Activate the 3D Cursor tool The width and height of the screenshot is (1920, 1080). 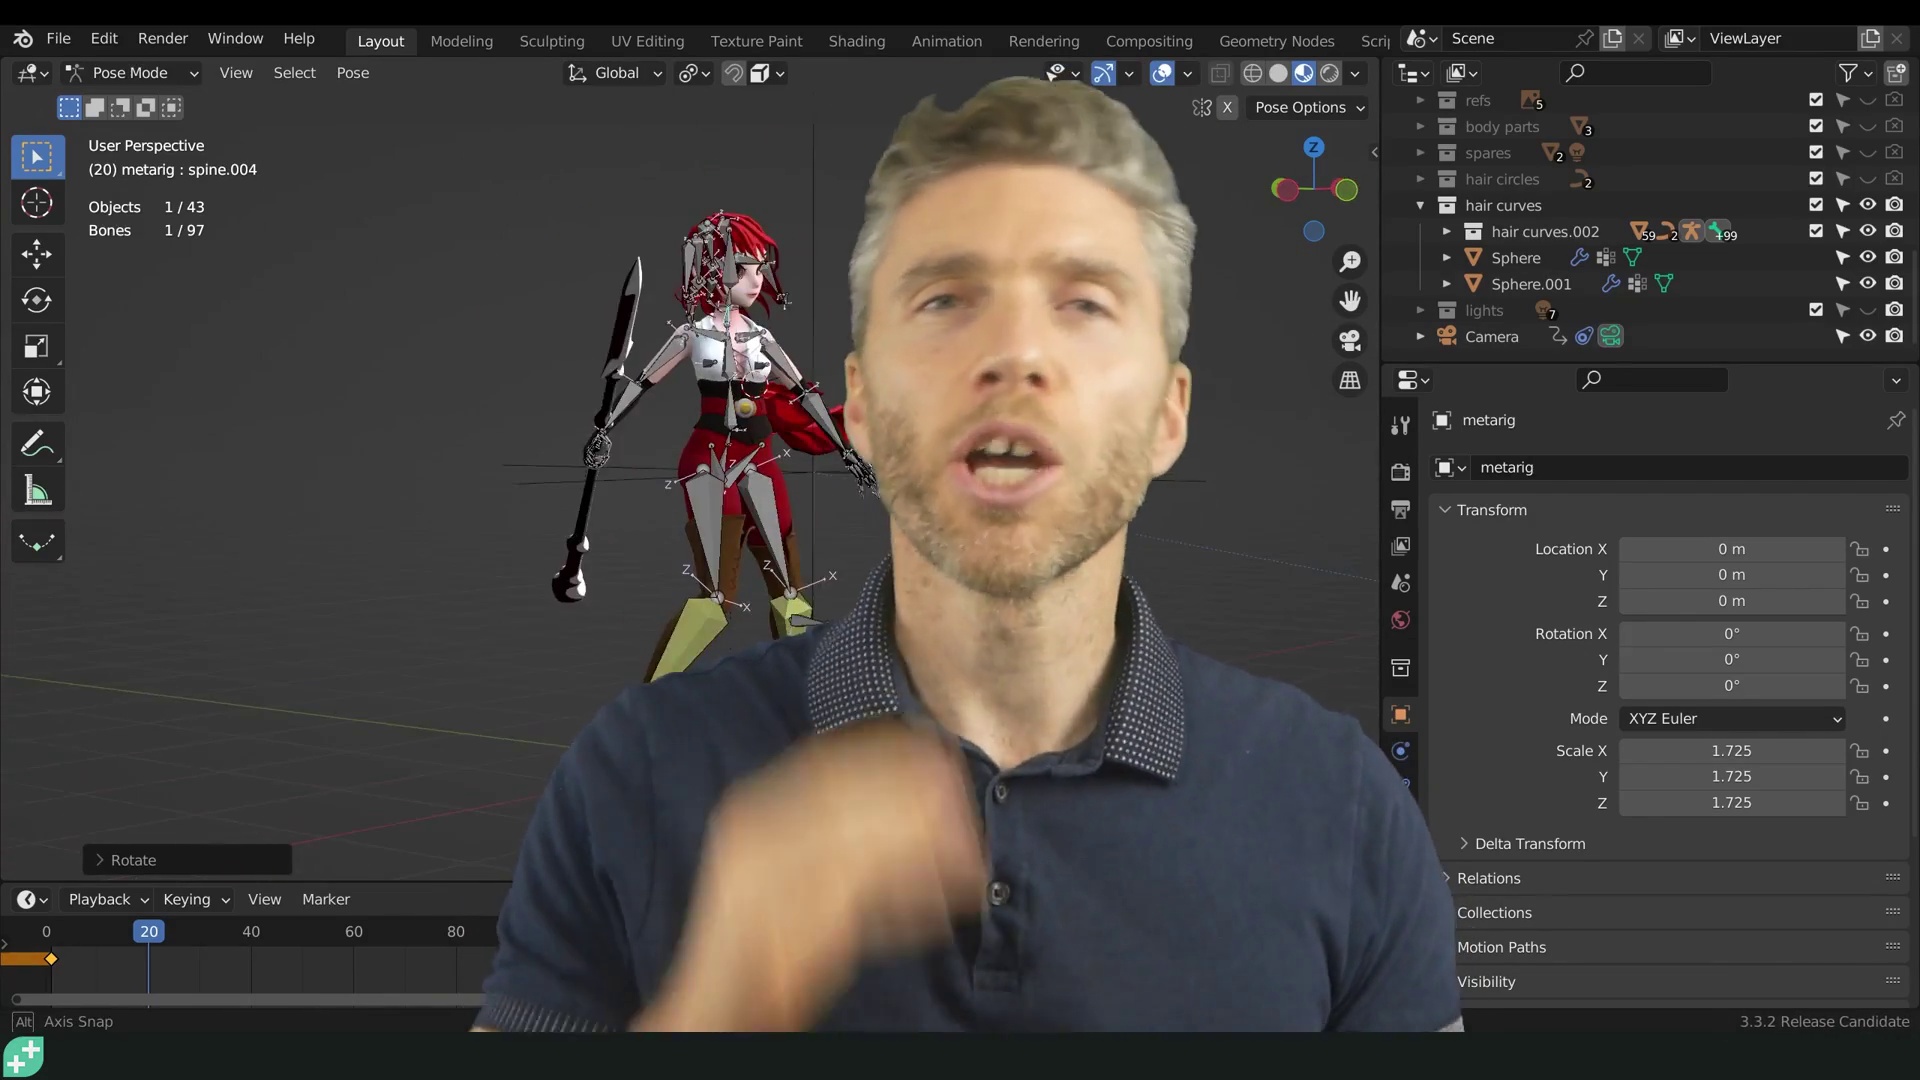(37, 203)
